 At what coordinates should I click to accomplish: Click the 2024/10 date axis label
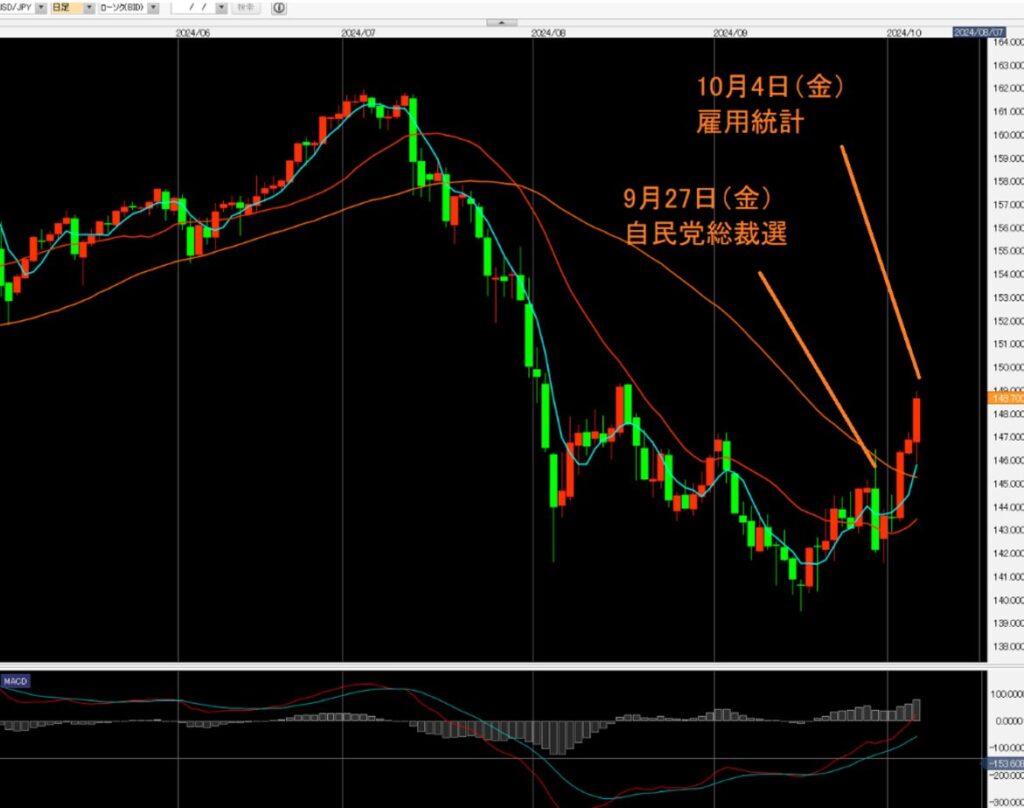[x=903, y=32]
